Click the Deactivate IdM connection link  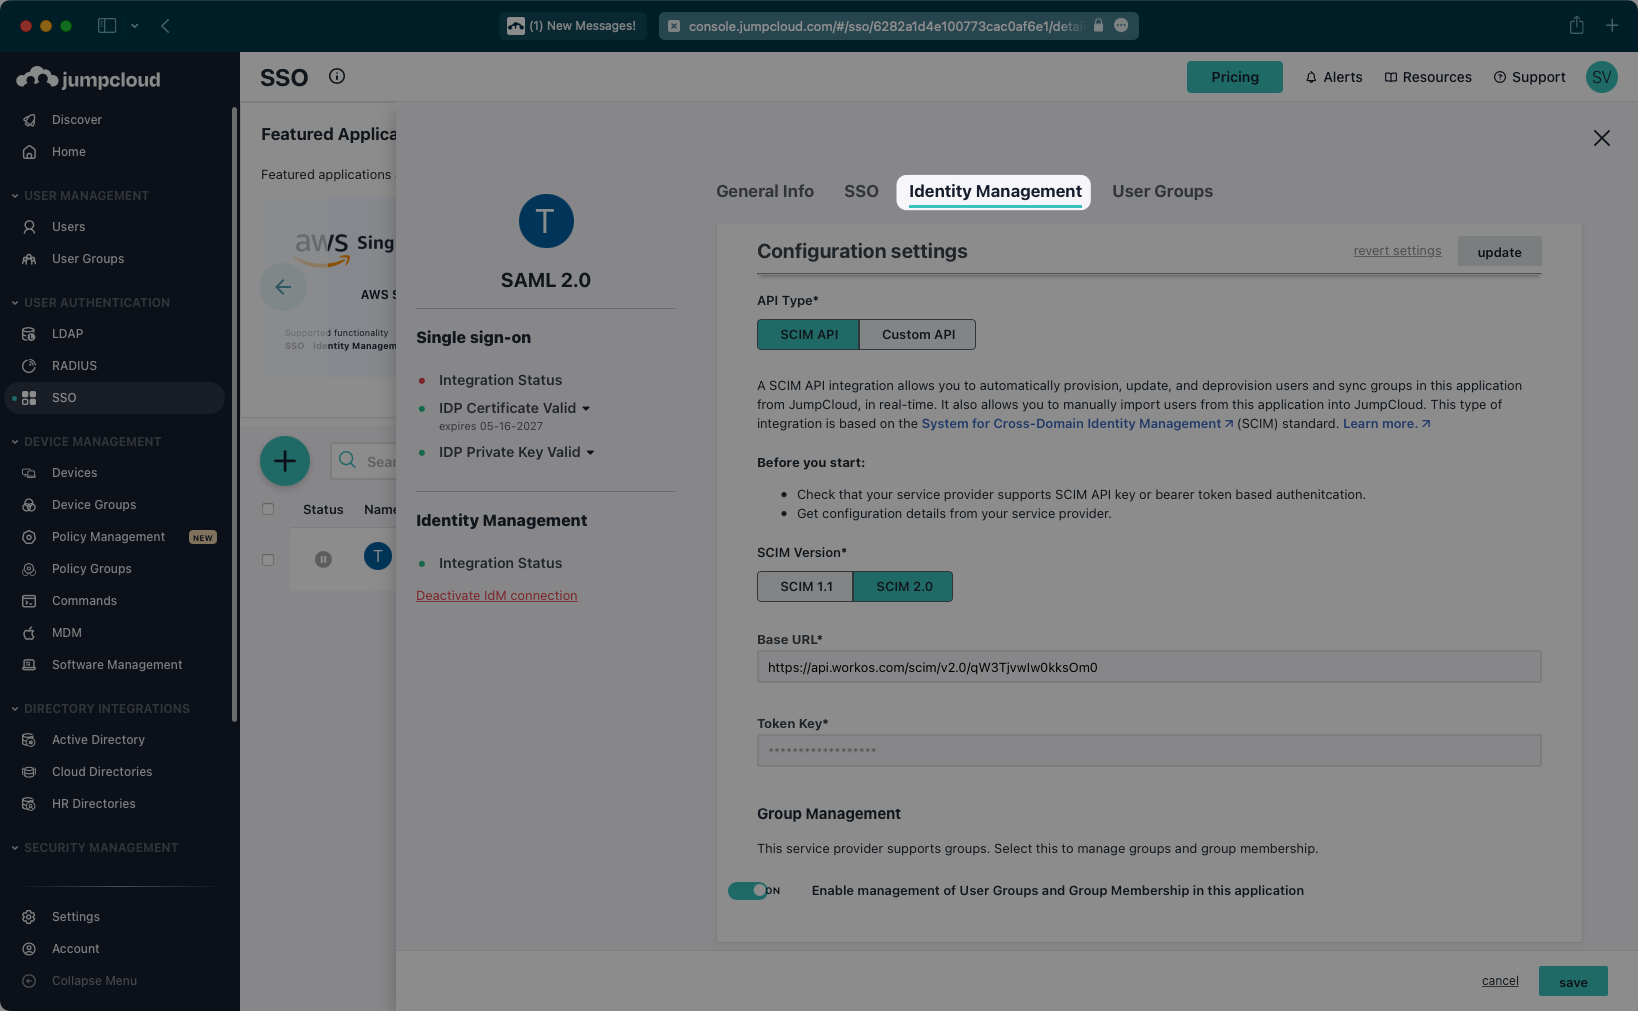pos(496,595)
